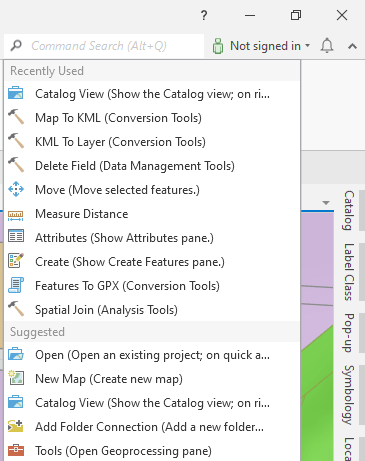Select Move (Move selected features.) text
Image resolution: width=365 pixels, height=461 pixels.
tap(117, 190)
